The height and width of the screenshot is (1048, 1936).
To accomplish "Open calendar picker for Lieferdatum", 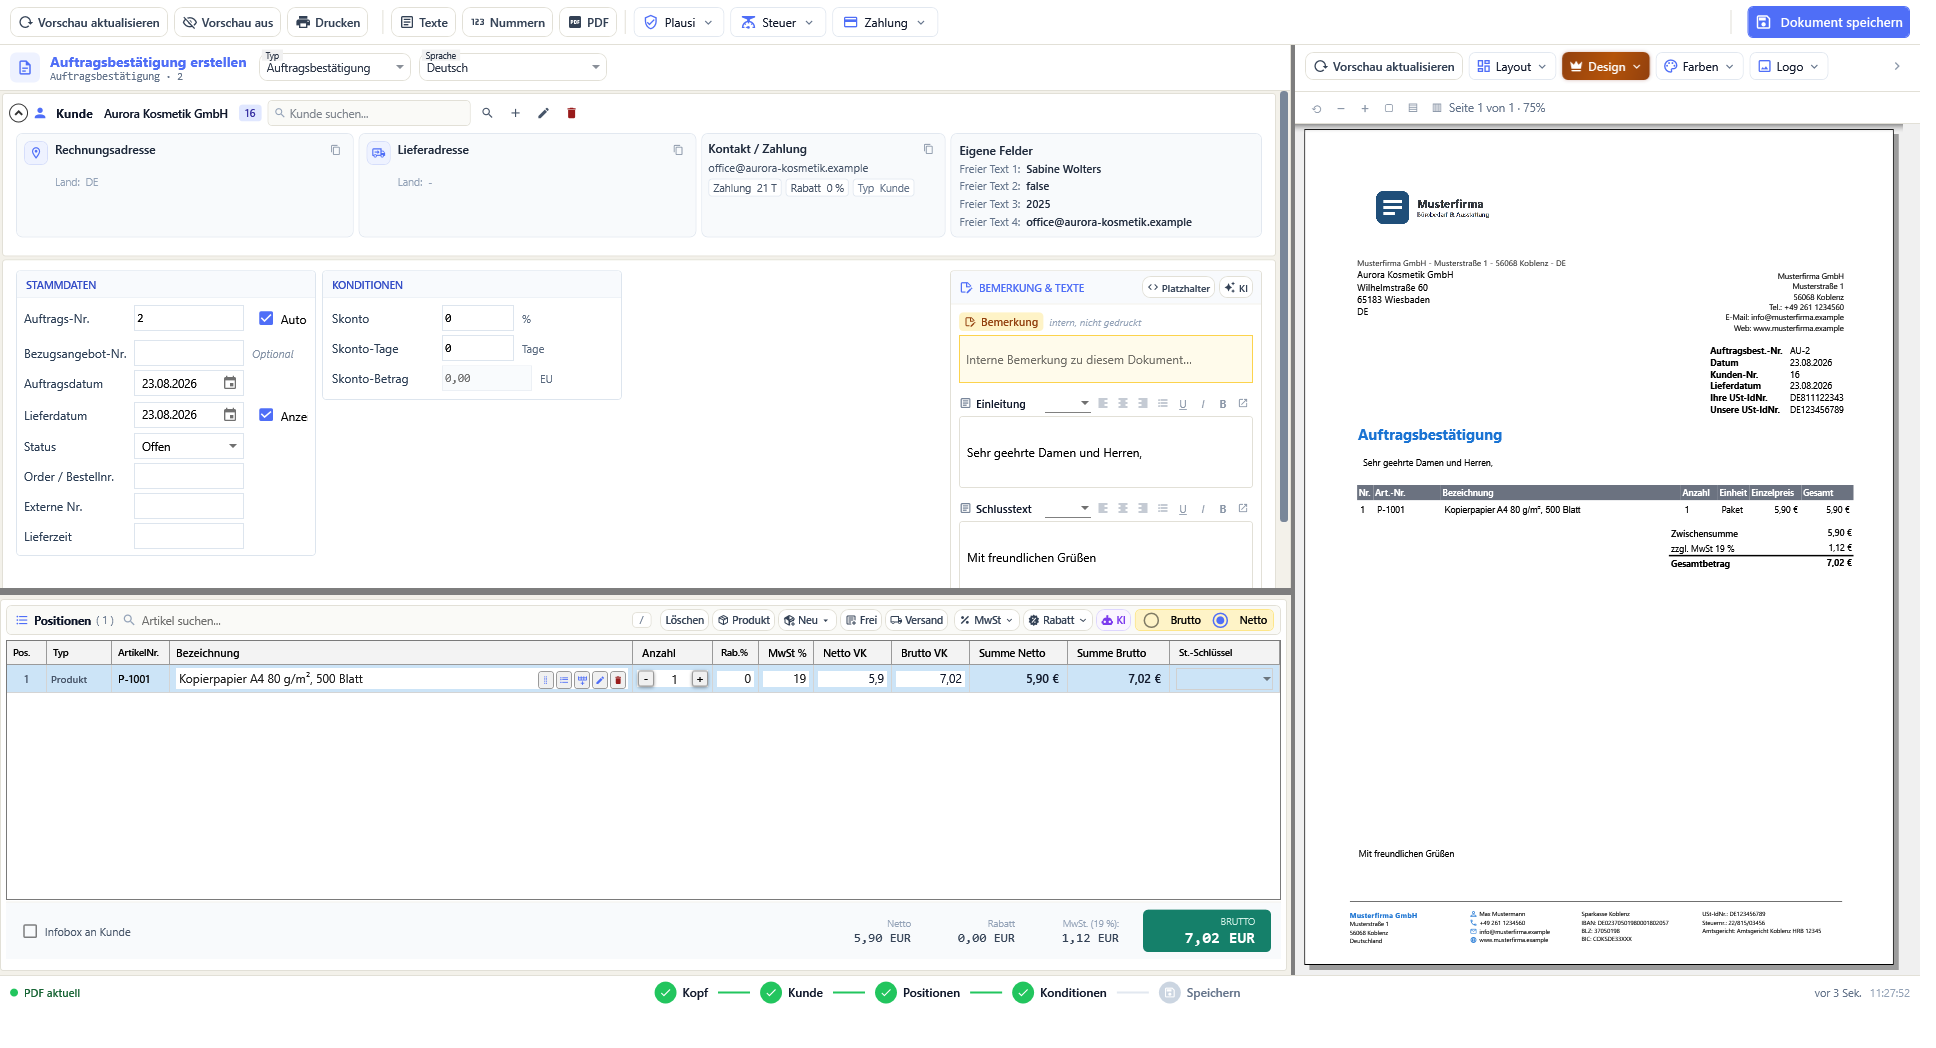I will [x=230, y=414].
